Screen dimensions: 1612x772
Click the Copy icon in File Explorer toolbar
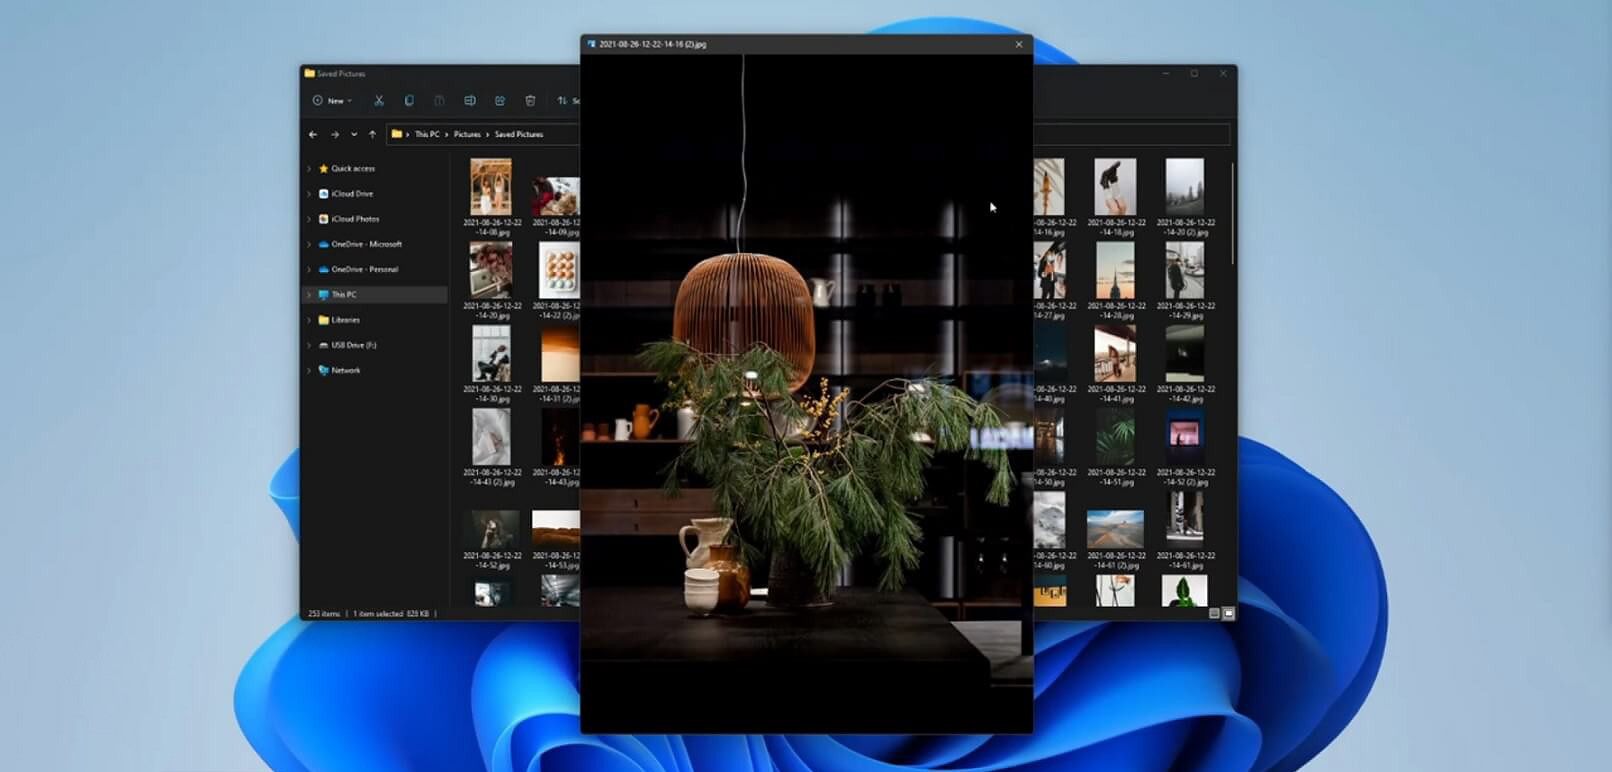click(x=409, y=100)
